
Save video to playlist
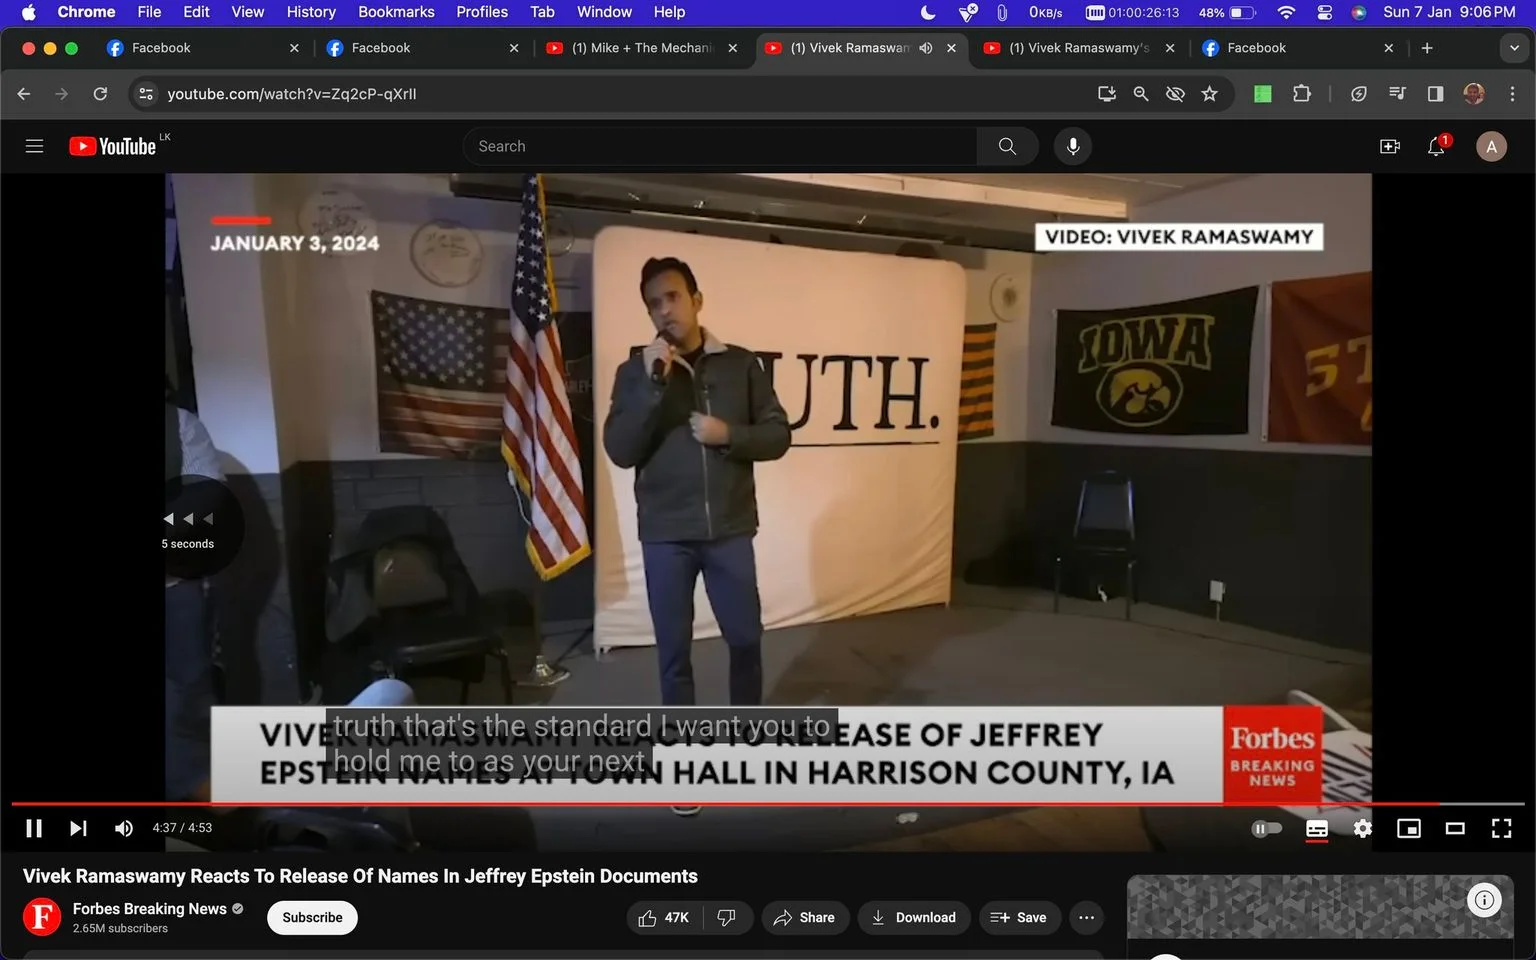tap(1018, 917)
